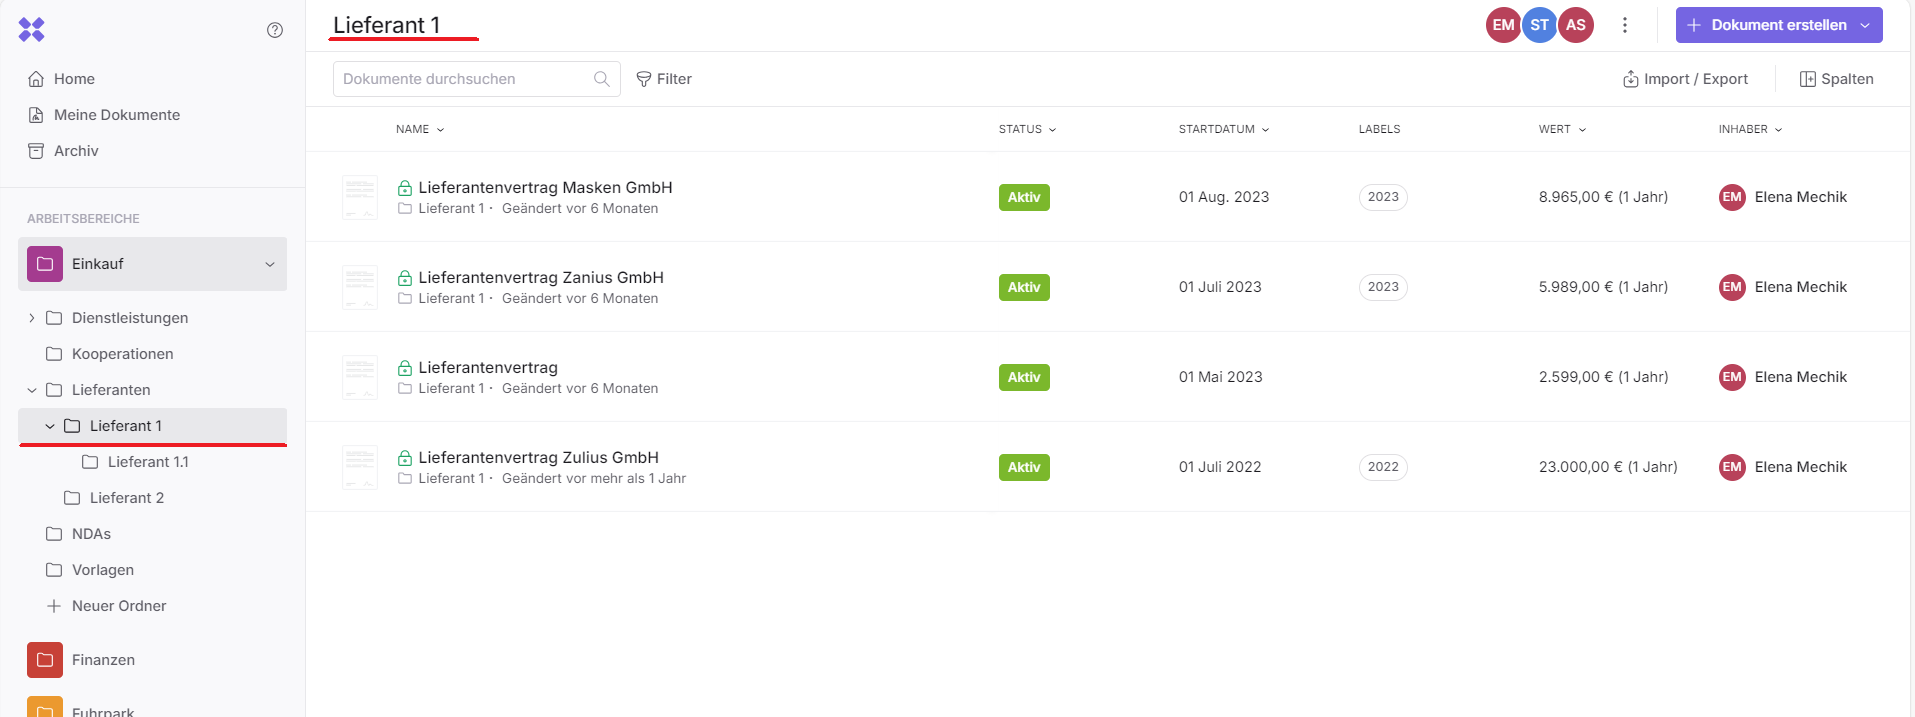Screen dimensions: 1915x717
Task: Collapse the Lieferanten folder
Action: (x=32, y=390)
